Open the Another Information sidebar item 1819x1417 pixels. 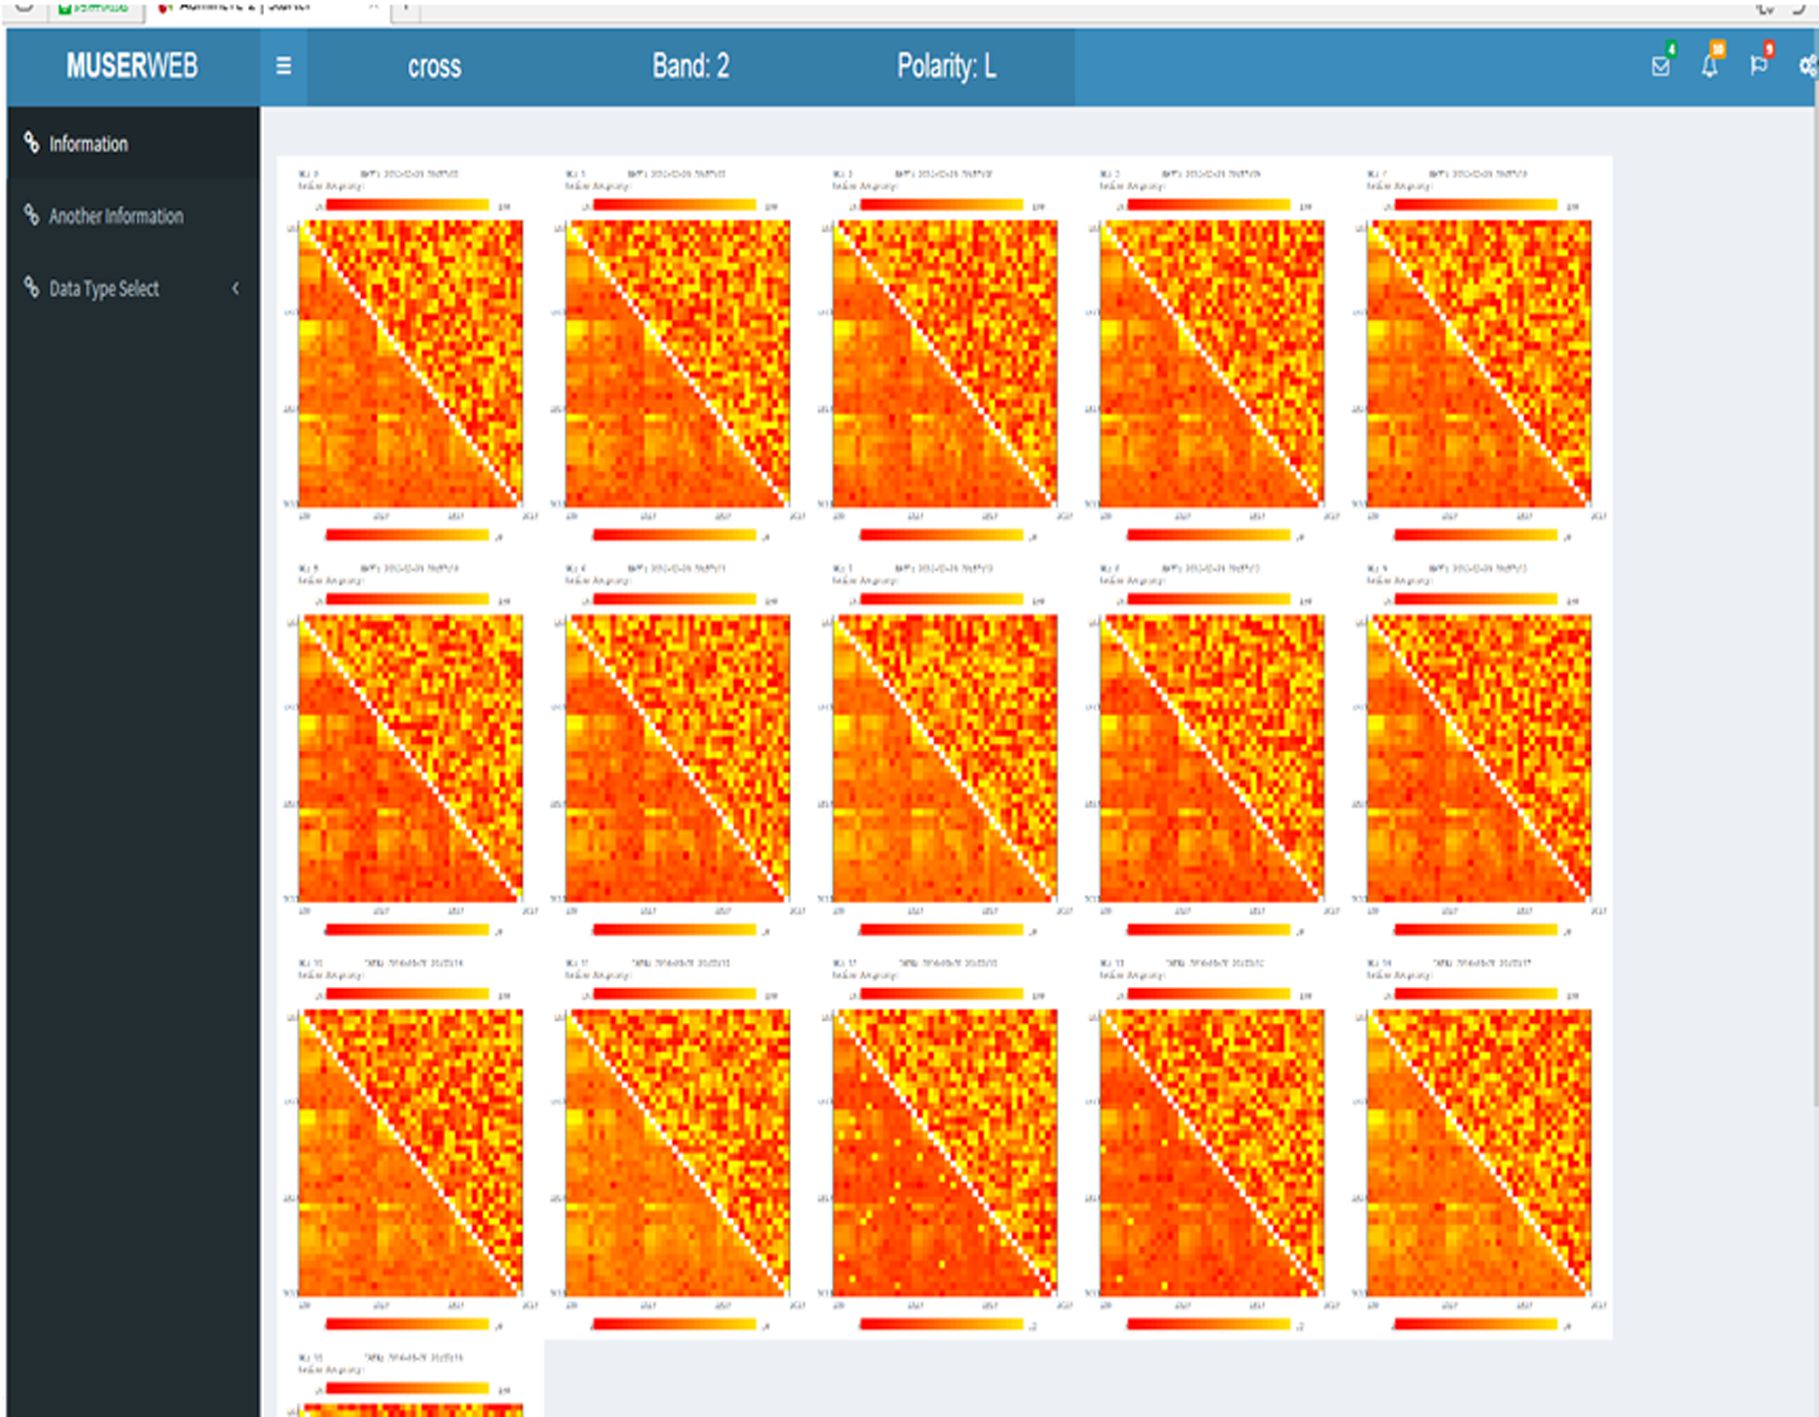tap(116, 216)
